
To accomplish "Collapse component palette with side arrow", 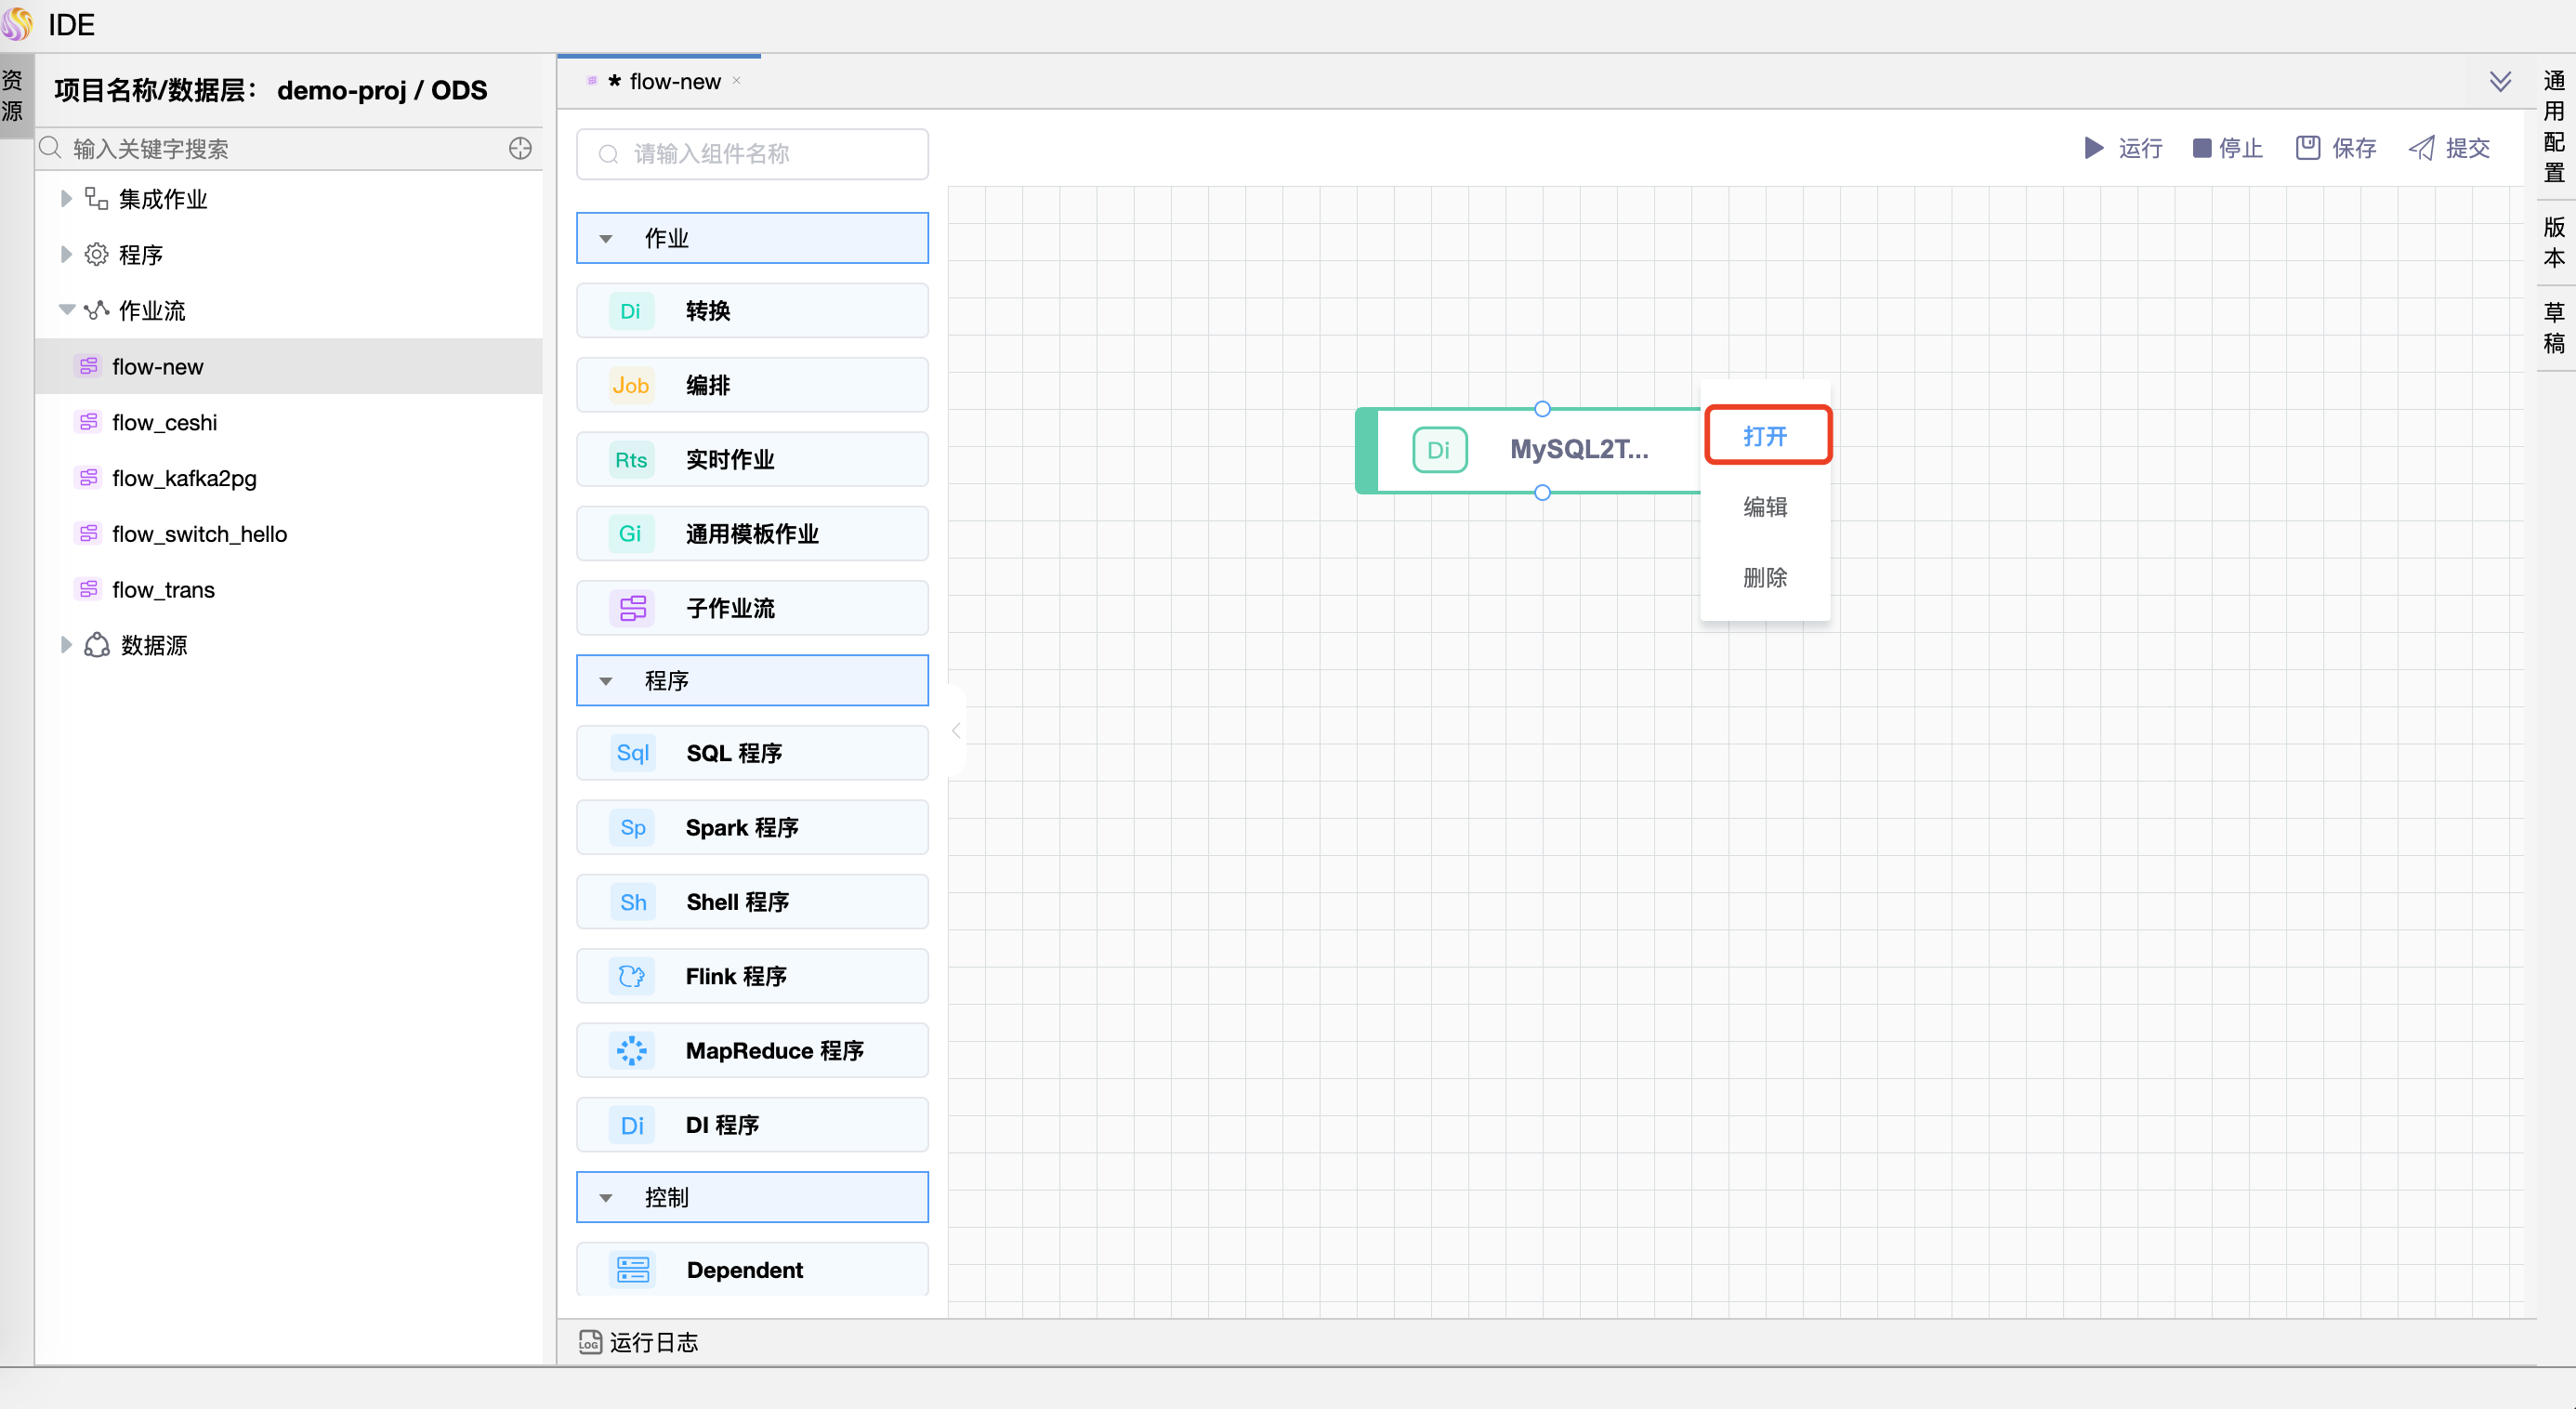I will (x=956, y=731).
